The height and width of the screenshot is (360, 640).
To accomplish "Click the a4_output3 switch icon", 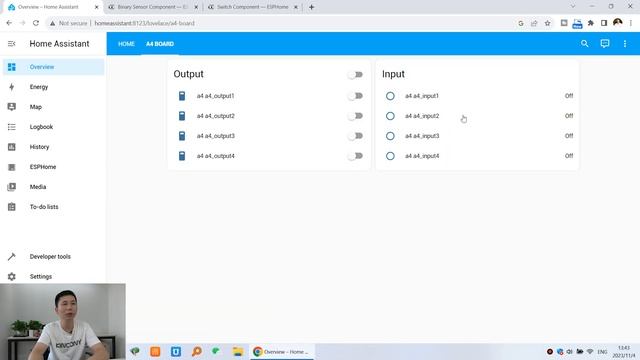I will pos(182,136).
